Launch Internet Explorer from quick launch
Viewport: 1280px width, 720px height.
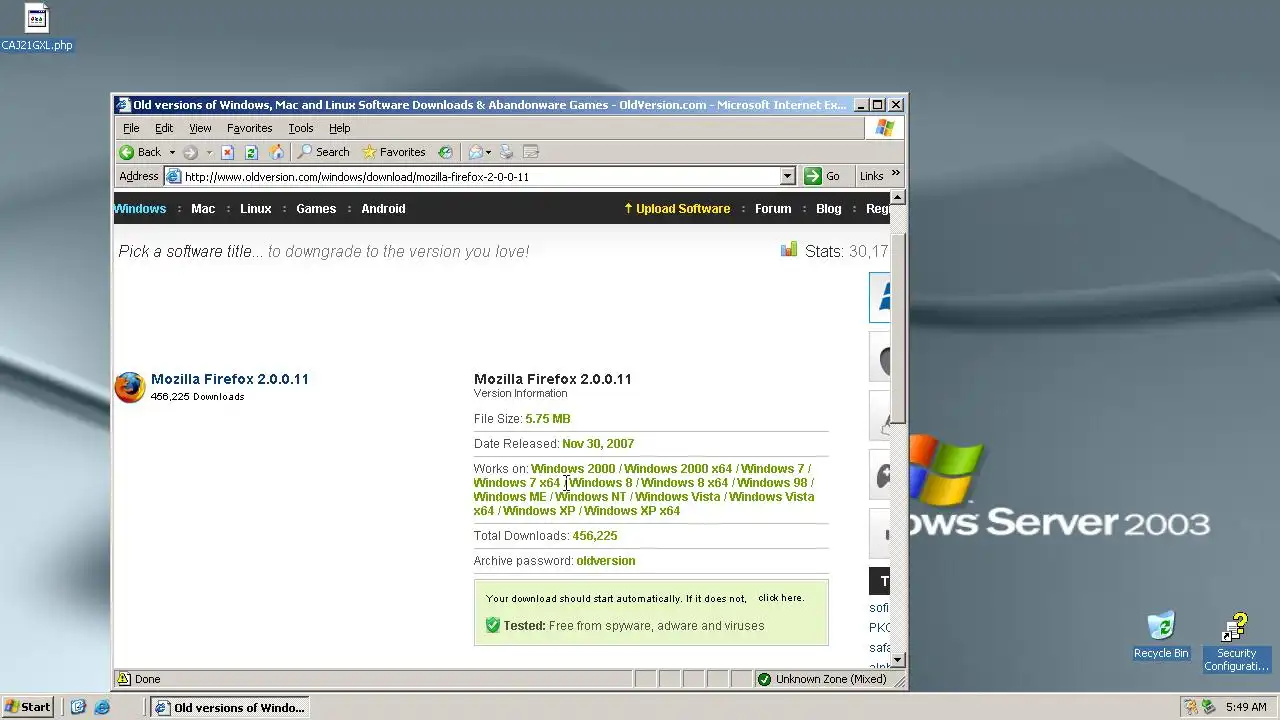tap(102, 707)
